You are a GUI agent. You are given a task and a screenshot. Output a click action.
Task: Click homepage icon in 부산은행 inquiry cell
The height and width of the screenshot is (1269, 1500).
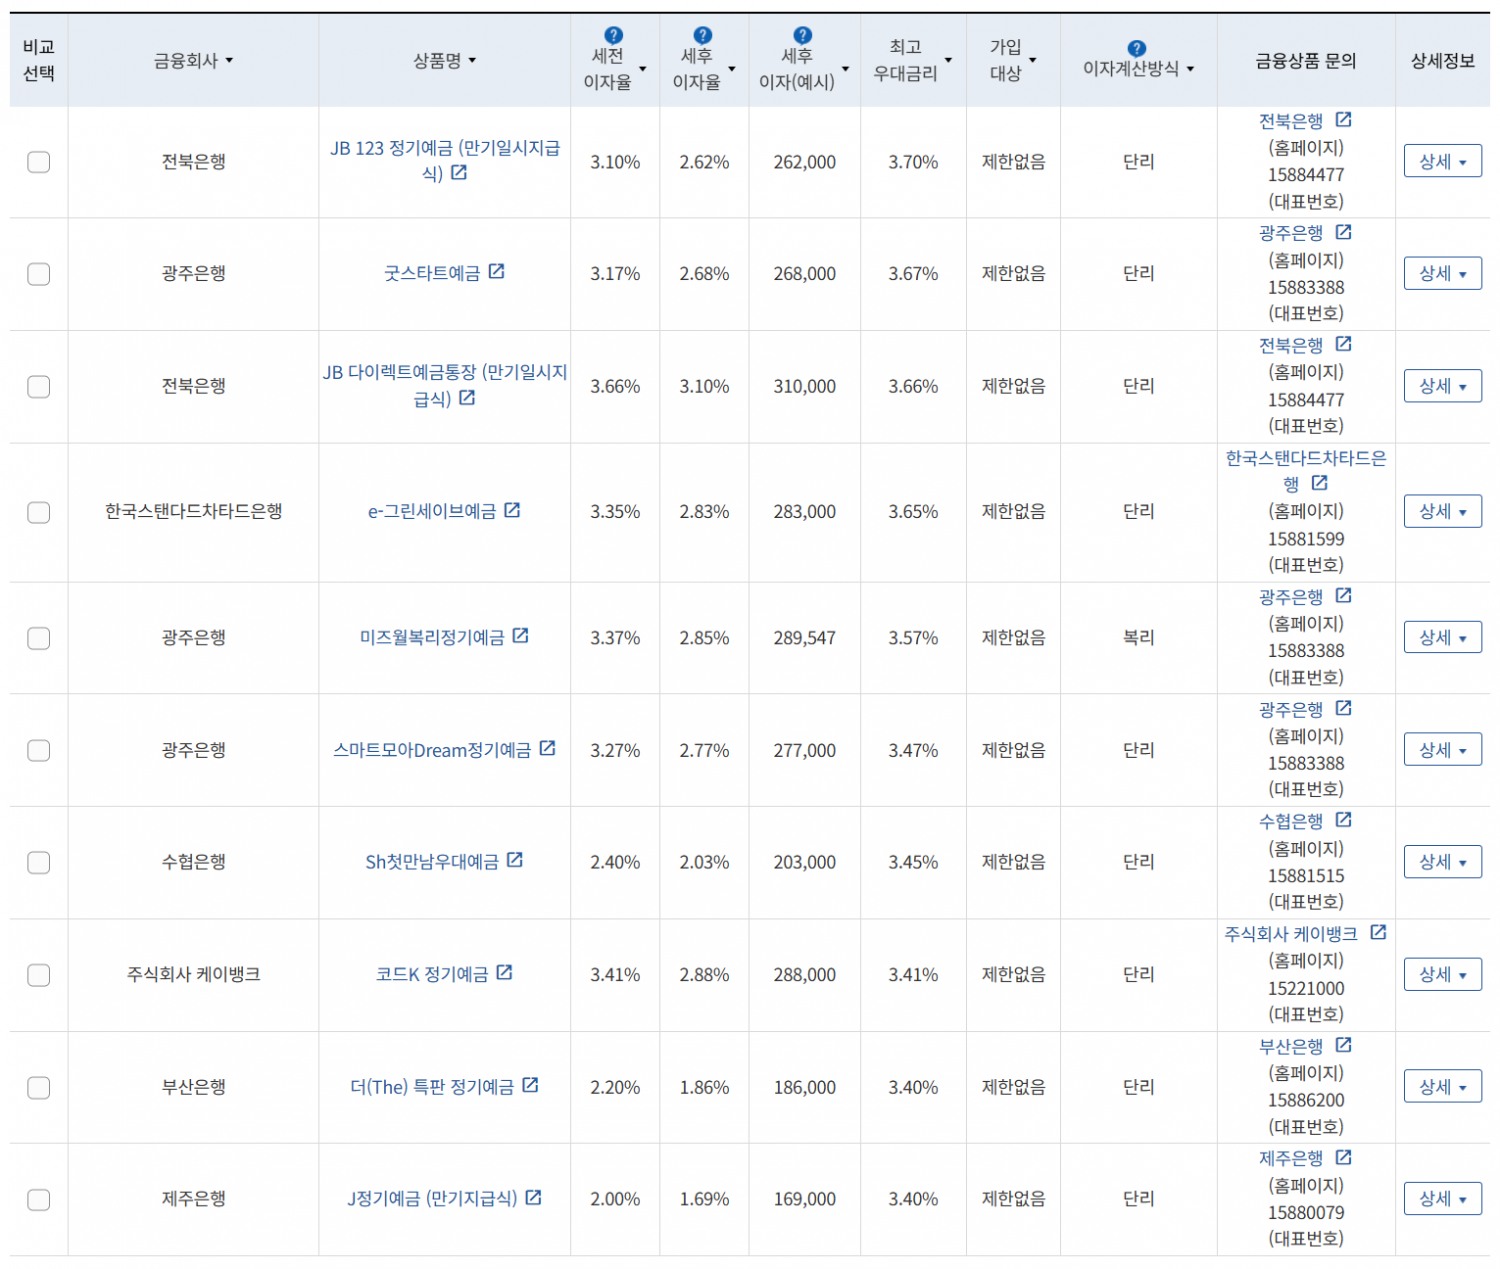click(x=1344, y=1045)
